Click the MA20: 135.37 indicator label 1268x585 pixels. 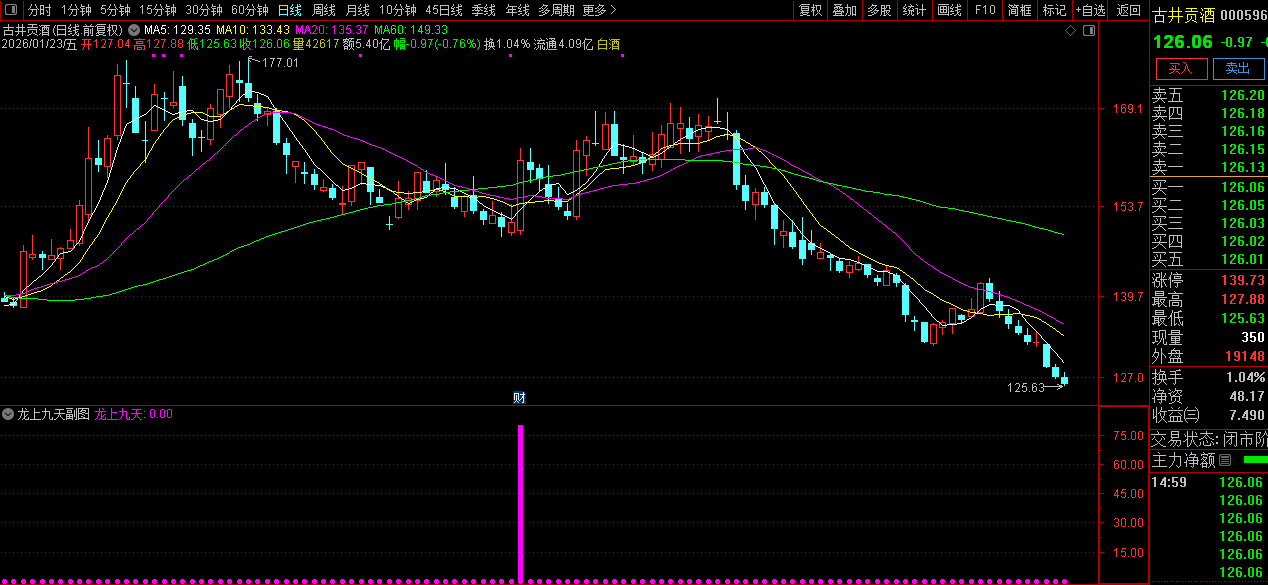point(331,30)
